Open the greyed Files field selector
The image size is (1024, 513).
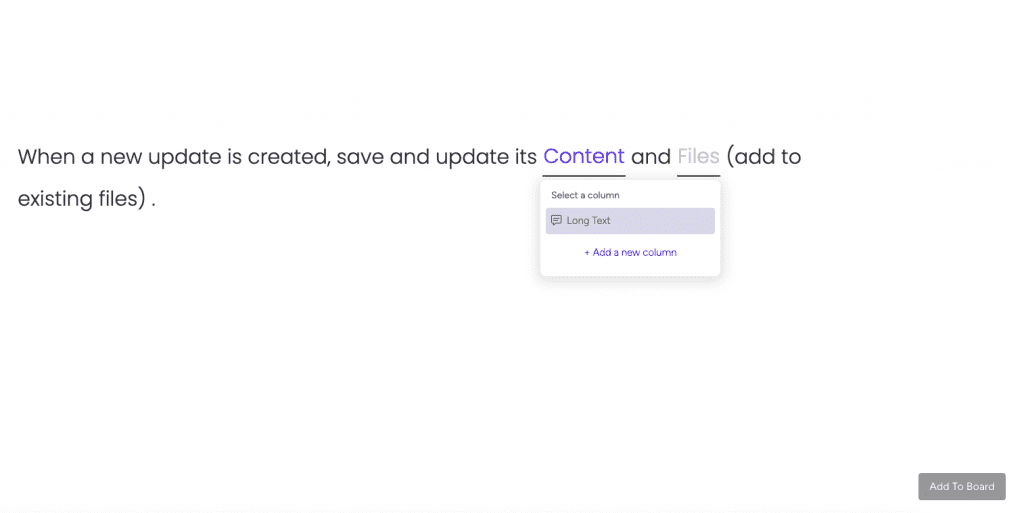coord(698,156)
